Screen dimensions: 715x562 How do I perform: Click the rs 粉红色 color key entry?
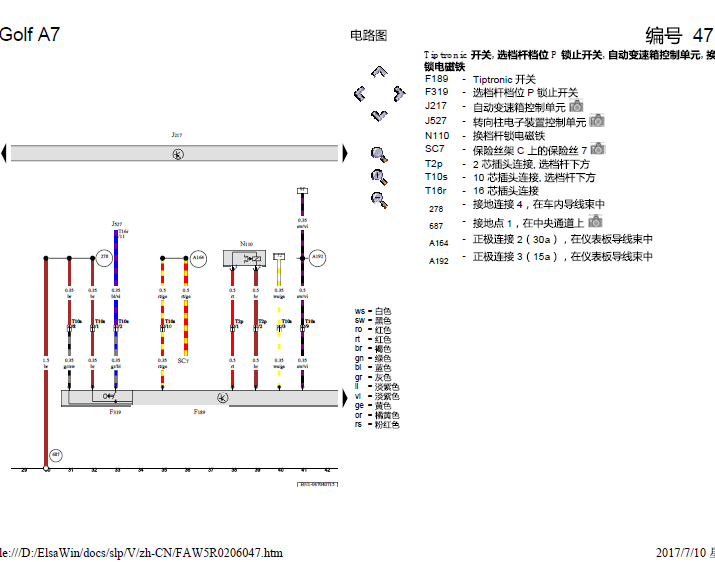click(x=377, y=425)
